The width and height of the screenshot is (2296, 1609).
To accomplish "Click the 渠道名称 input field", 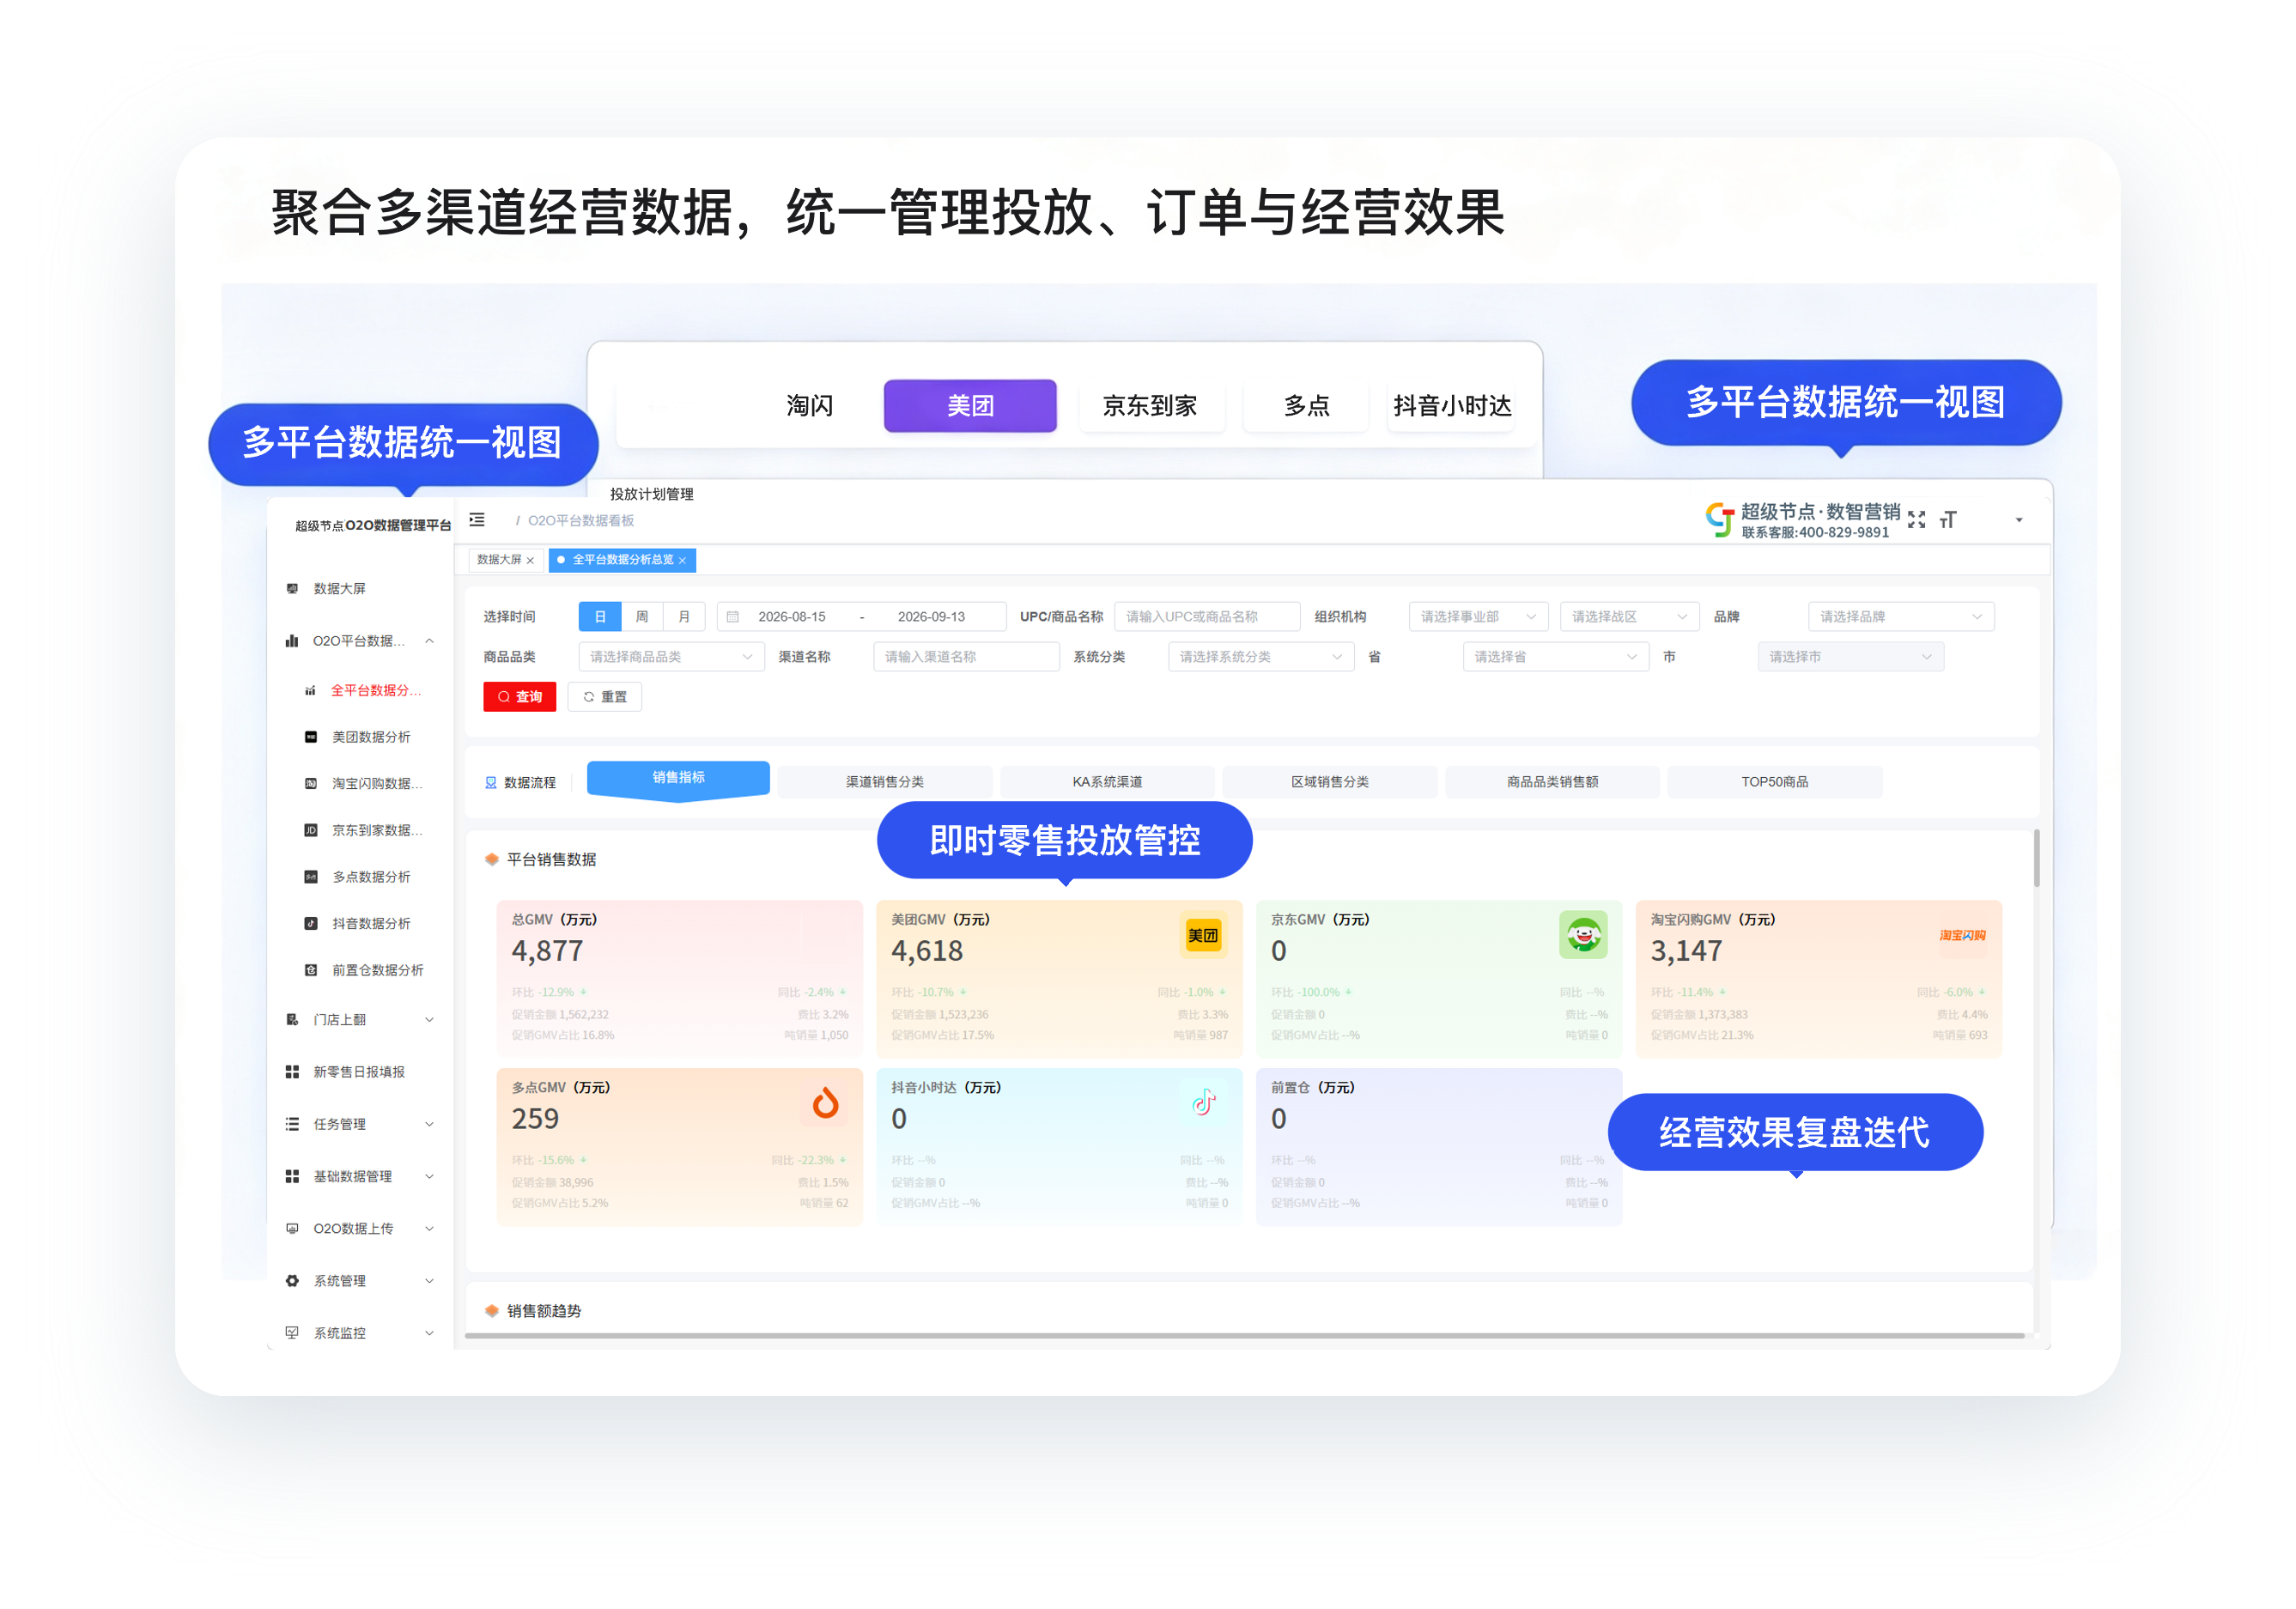I will (x=966, y=657).
